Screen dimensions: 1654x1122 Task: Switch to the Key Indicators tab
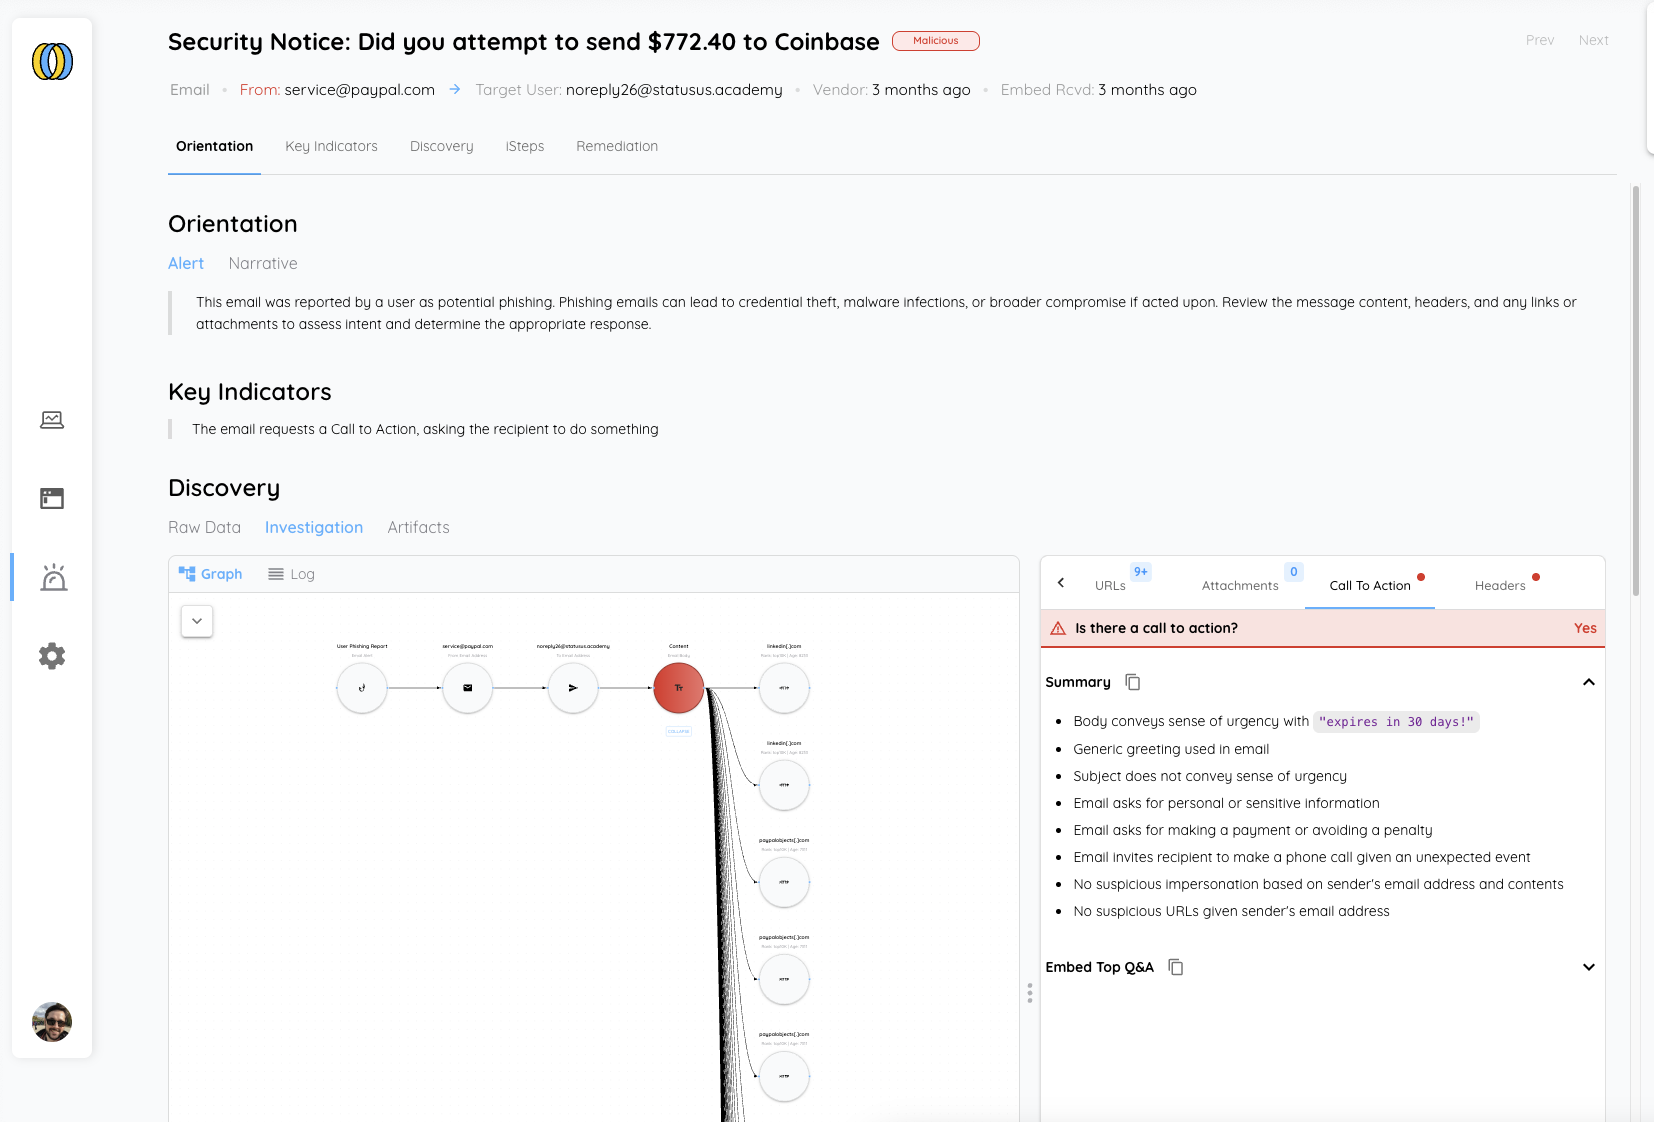click(331, 146)
